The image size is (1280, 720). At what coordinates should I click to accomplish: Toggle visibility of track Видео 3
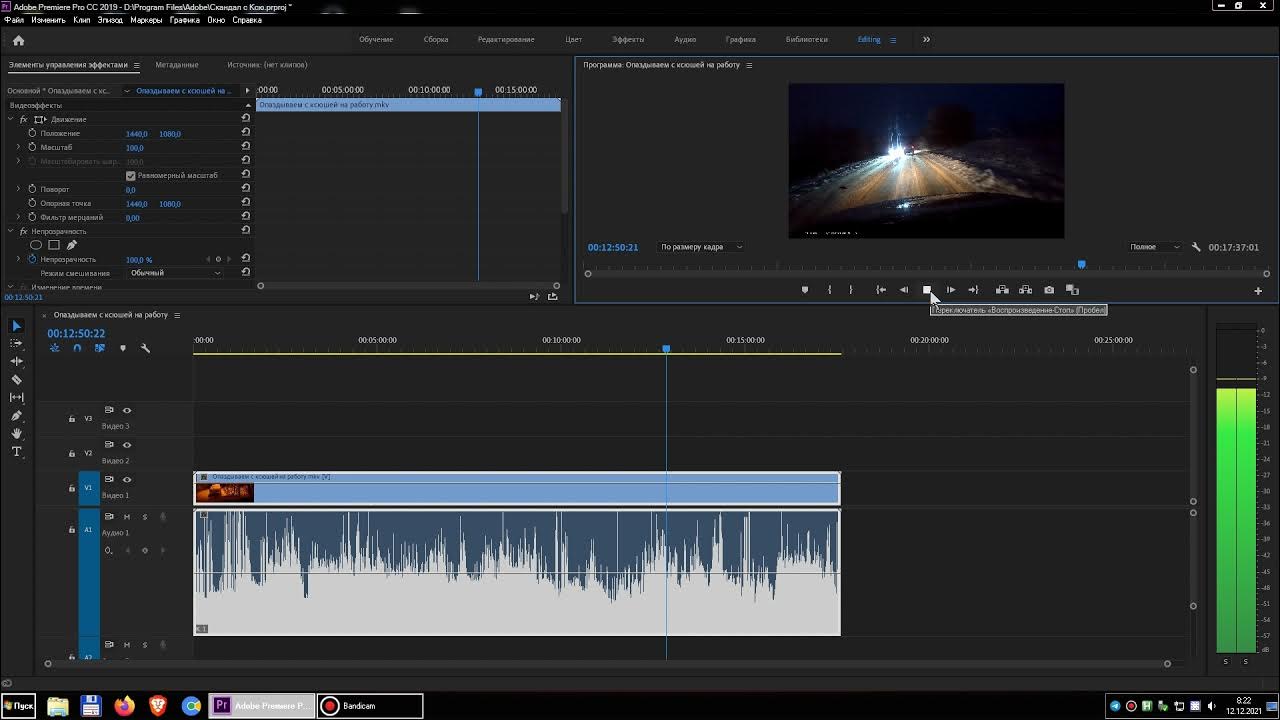point(127,410)
